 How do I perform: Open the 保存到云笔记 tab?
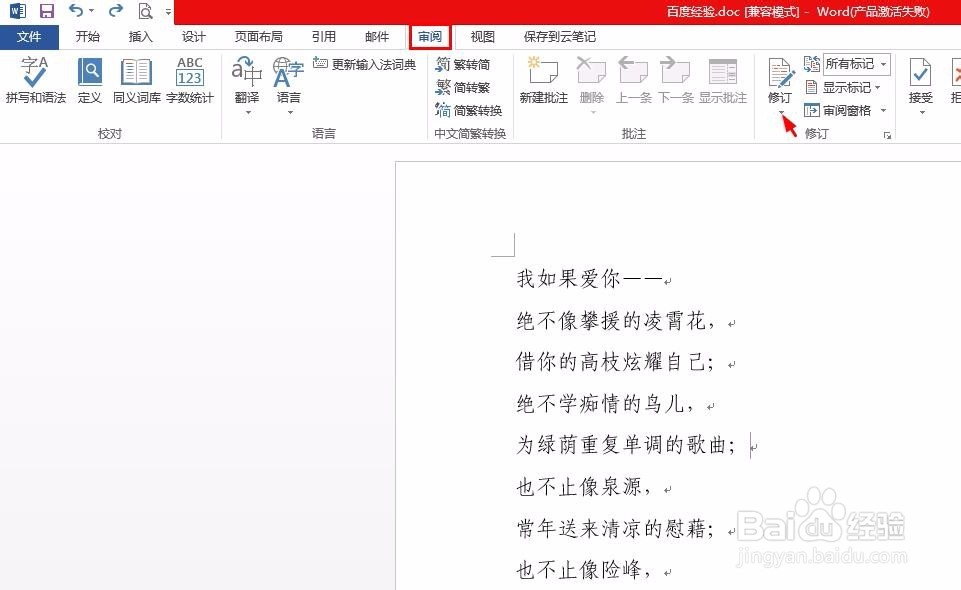560,37
